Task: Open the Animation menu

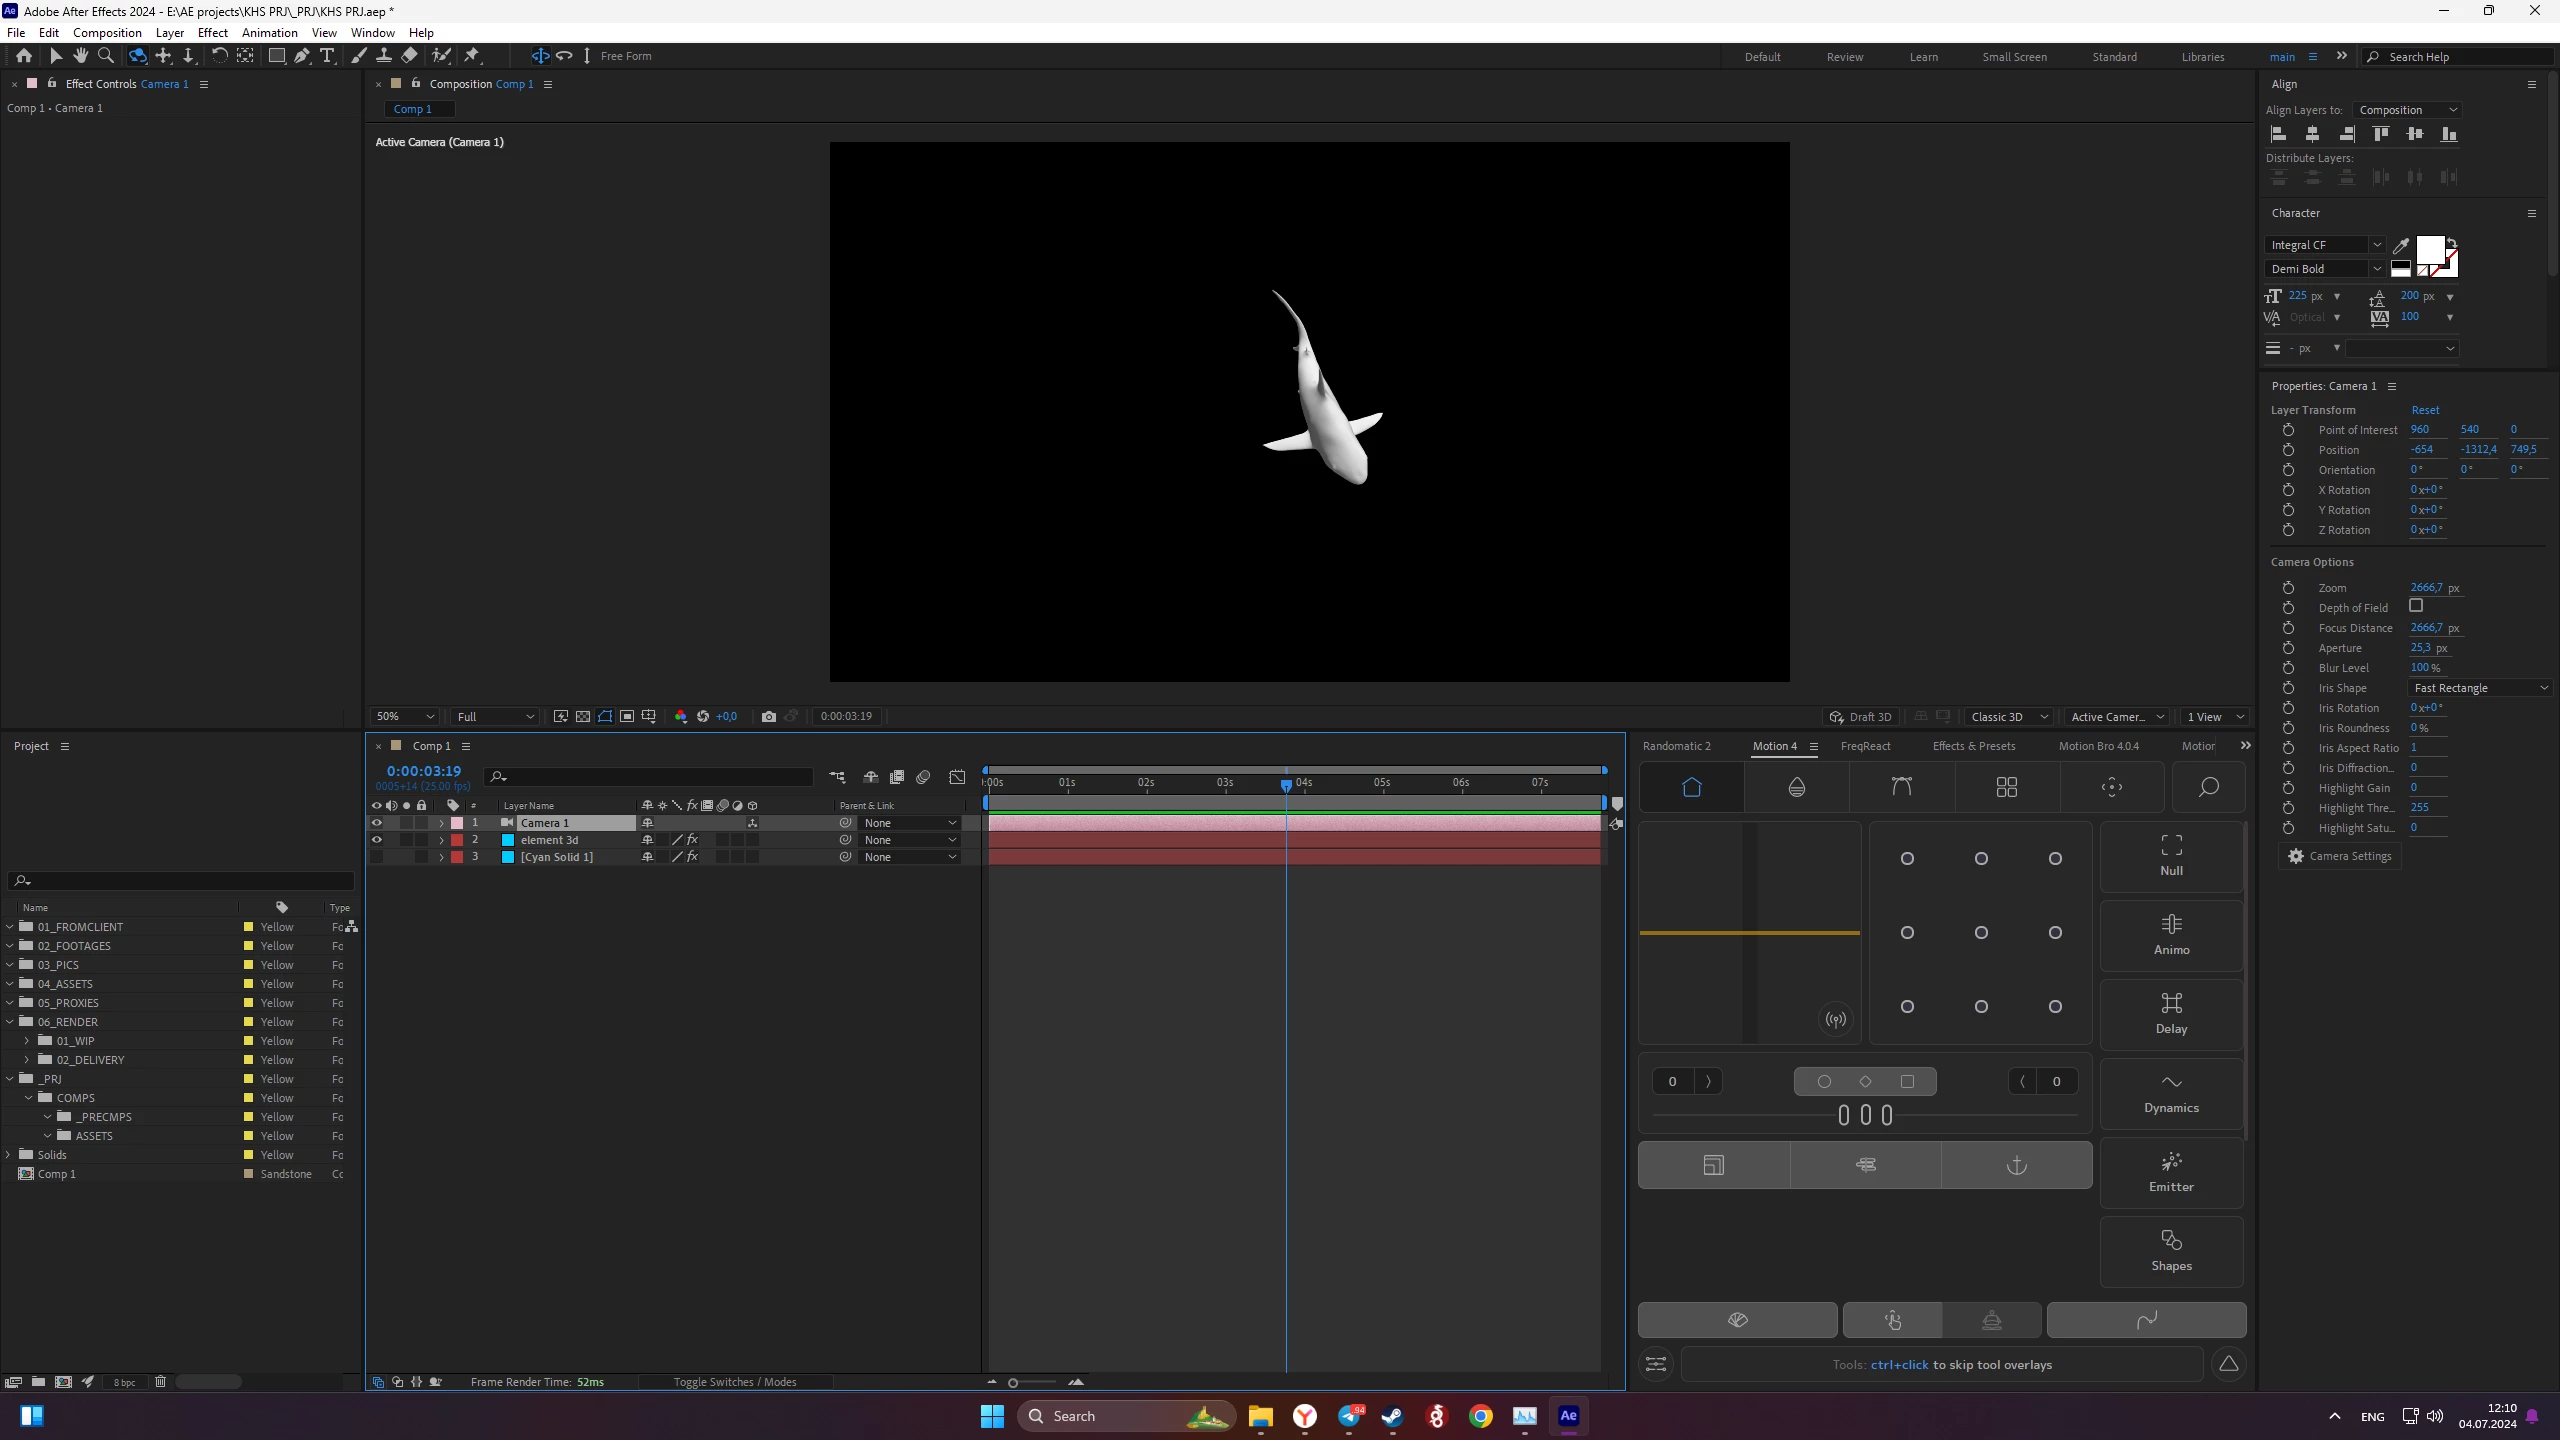Action: point(269,32)
